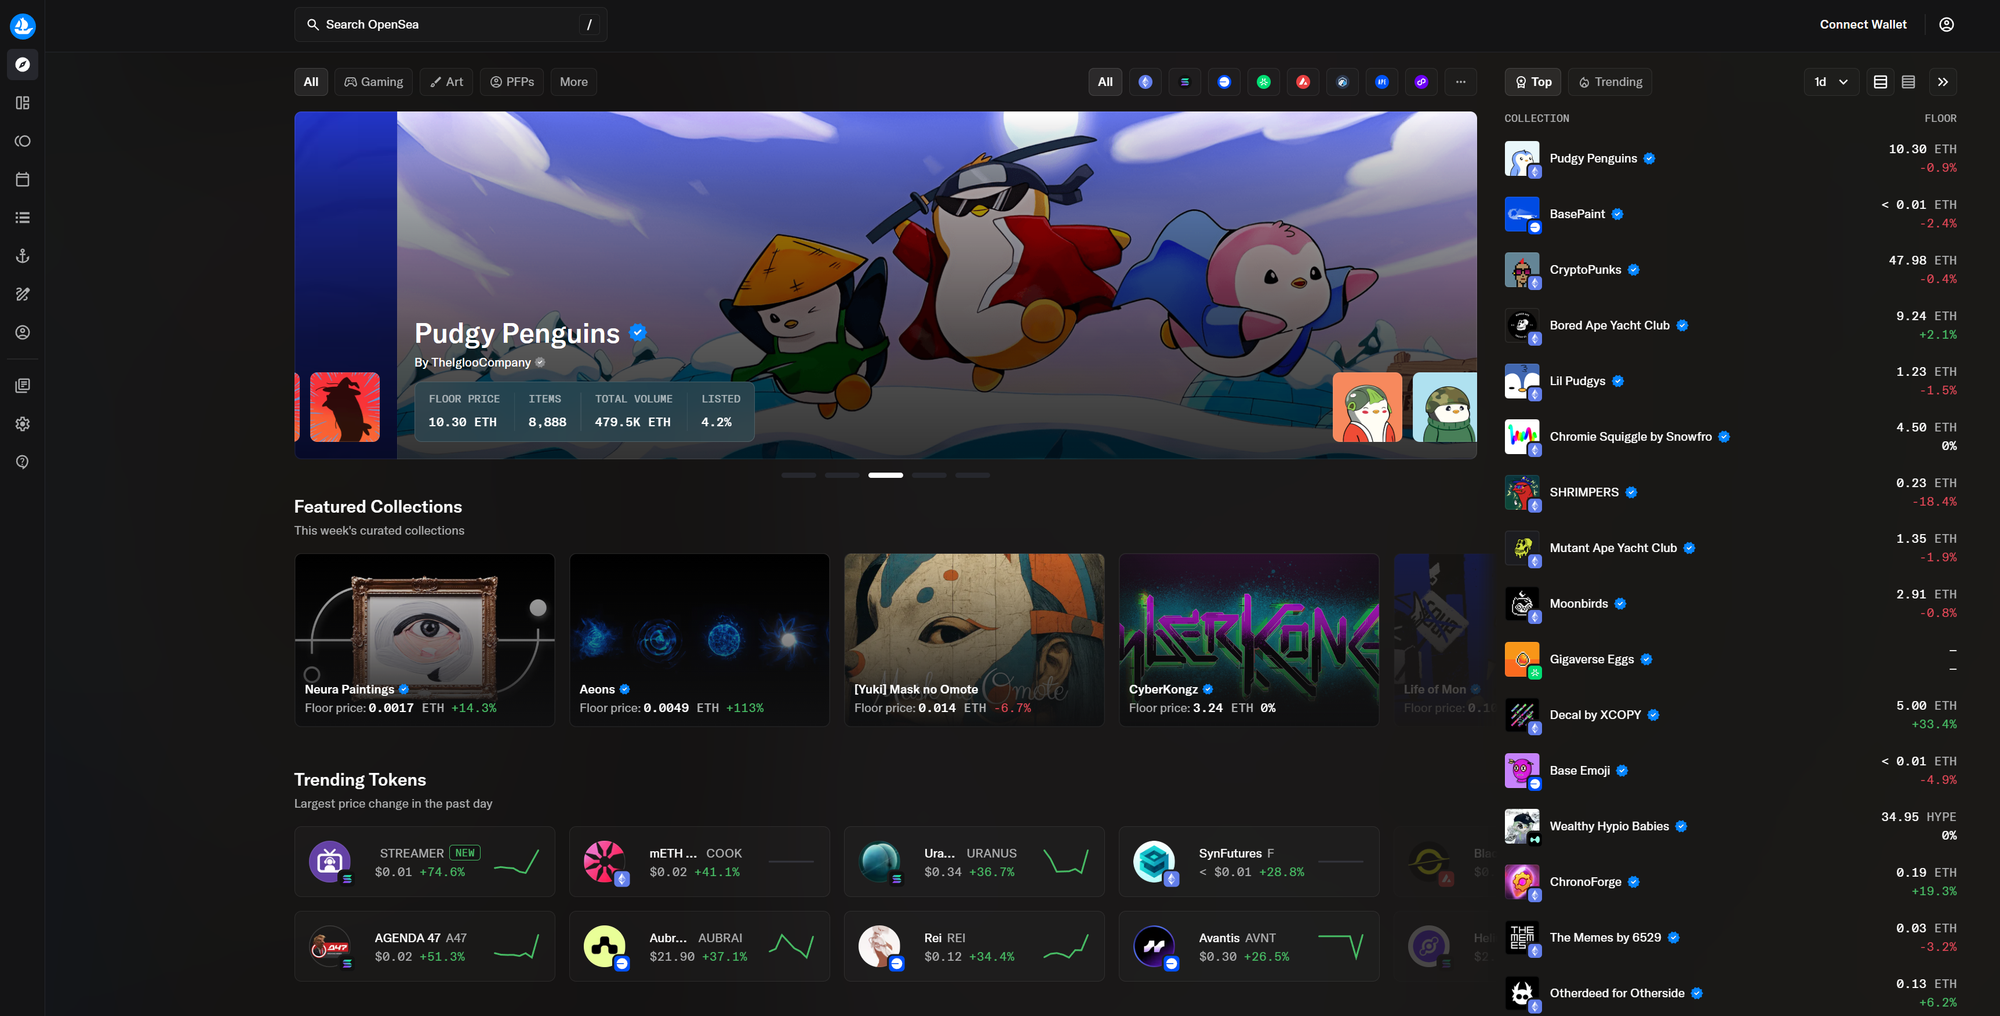Open Decal by XCOPY ranking row
This screenshot has width=2000, height=1016.
[x=1731, y=715]
